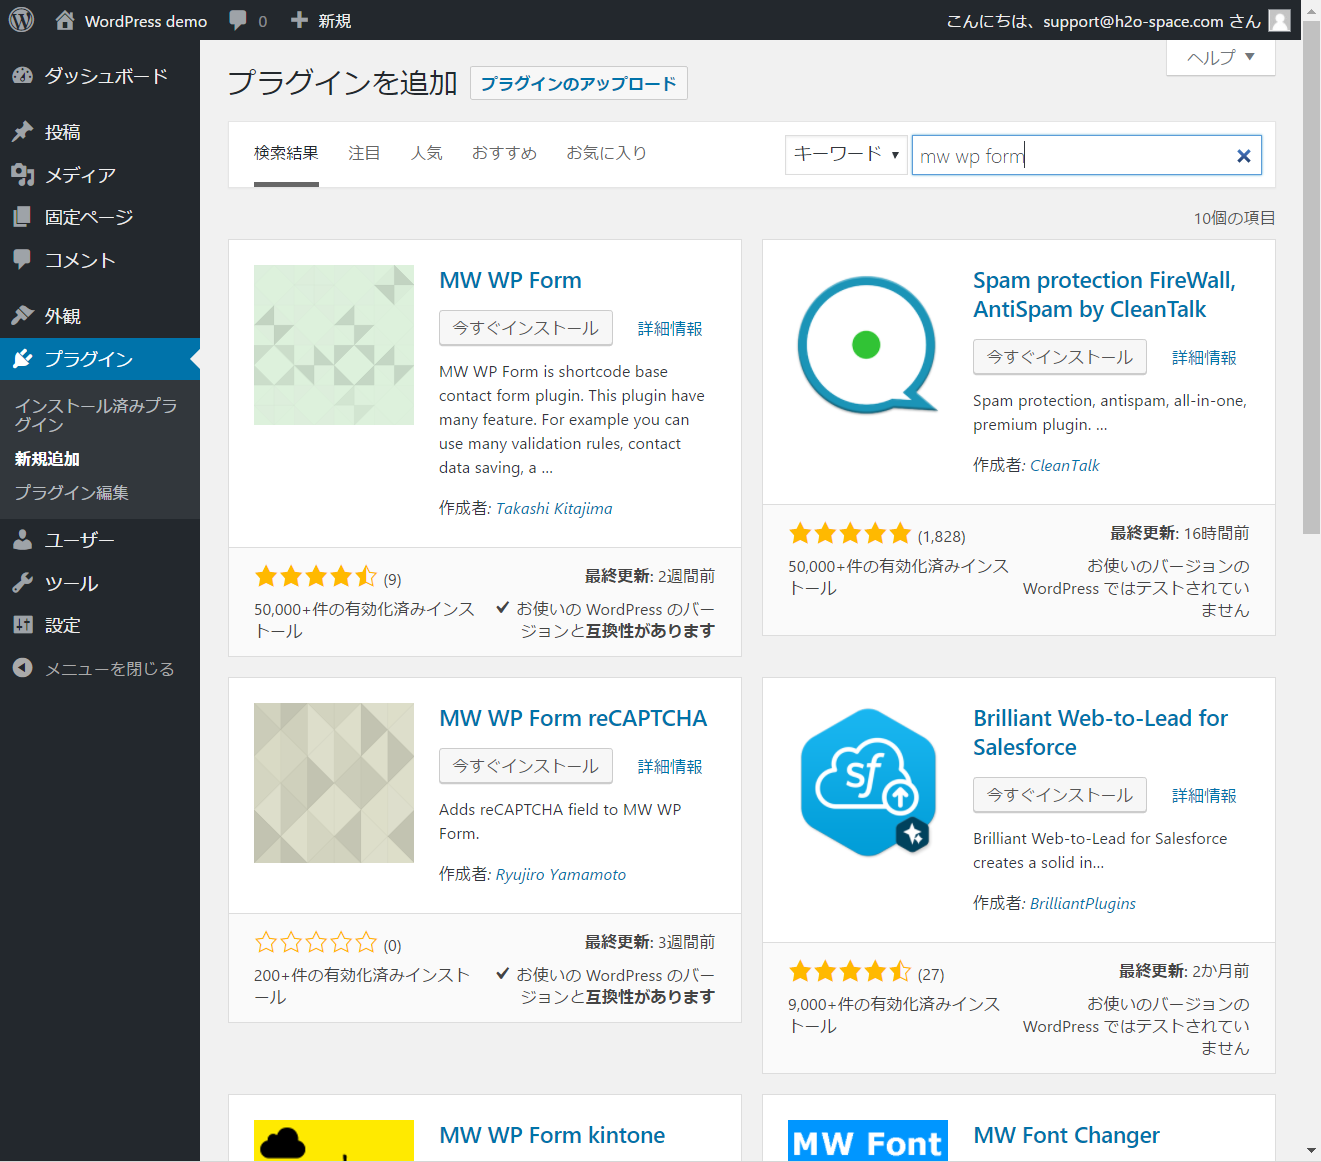Open the メディア menu in sidebar
1321x1162 pixels.
(x=80, y=175)
